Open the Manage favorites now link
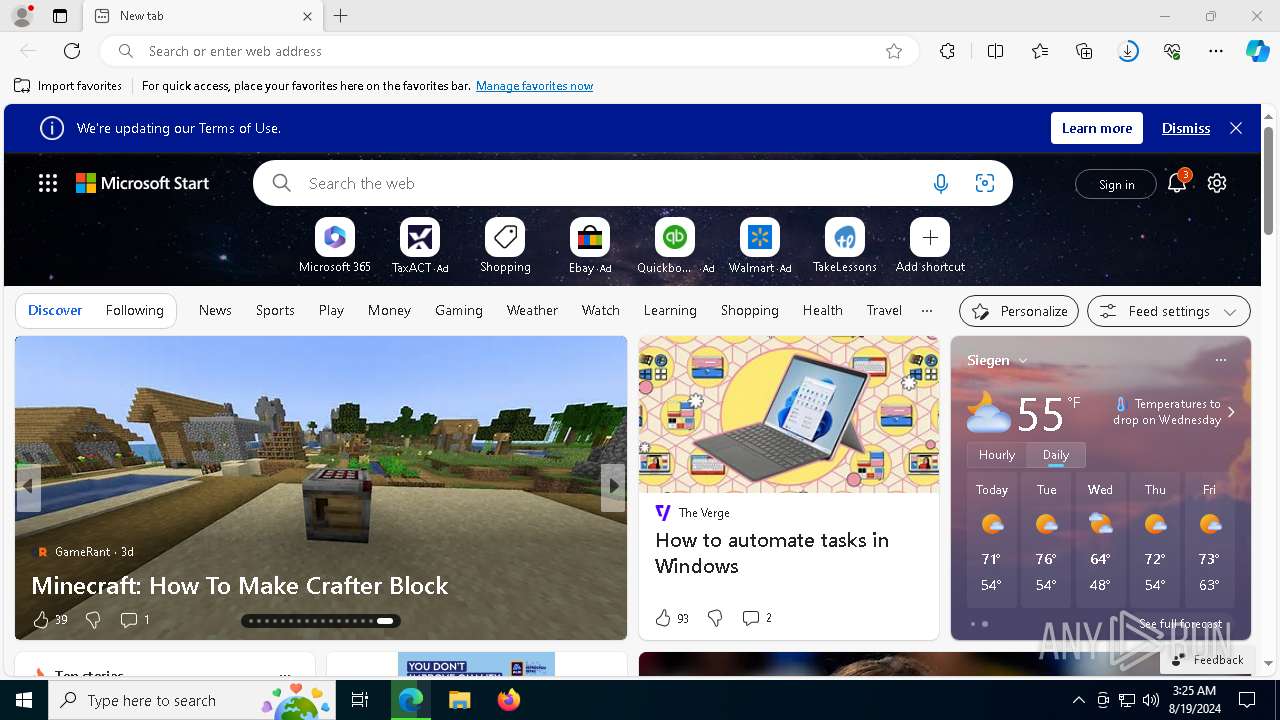The width and height of the screenshot is (1280, 720). [x=534, y=86]
